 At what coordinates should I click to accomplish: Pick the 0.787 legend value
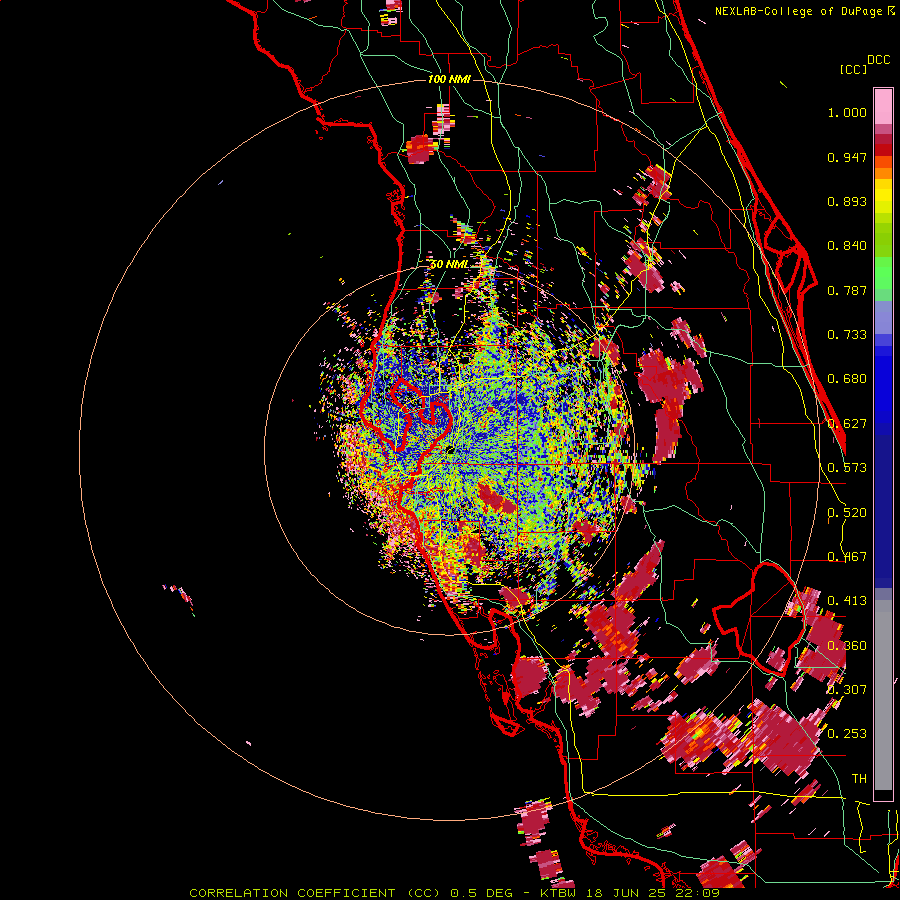click(847, 290)
